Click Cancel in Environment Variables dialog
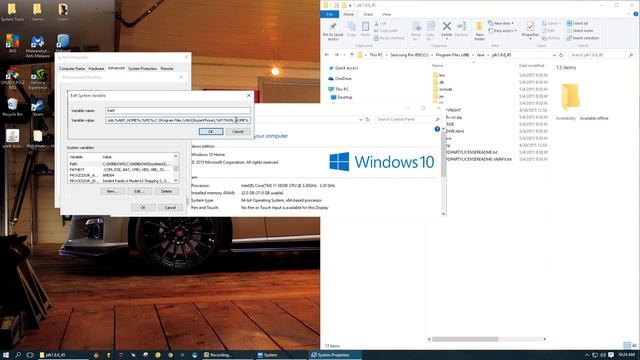Screen dimensions: 640x360 (170, 207)
